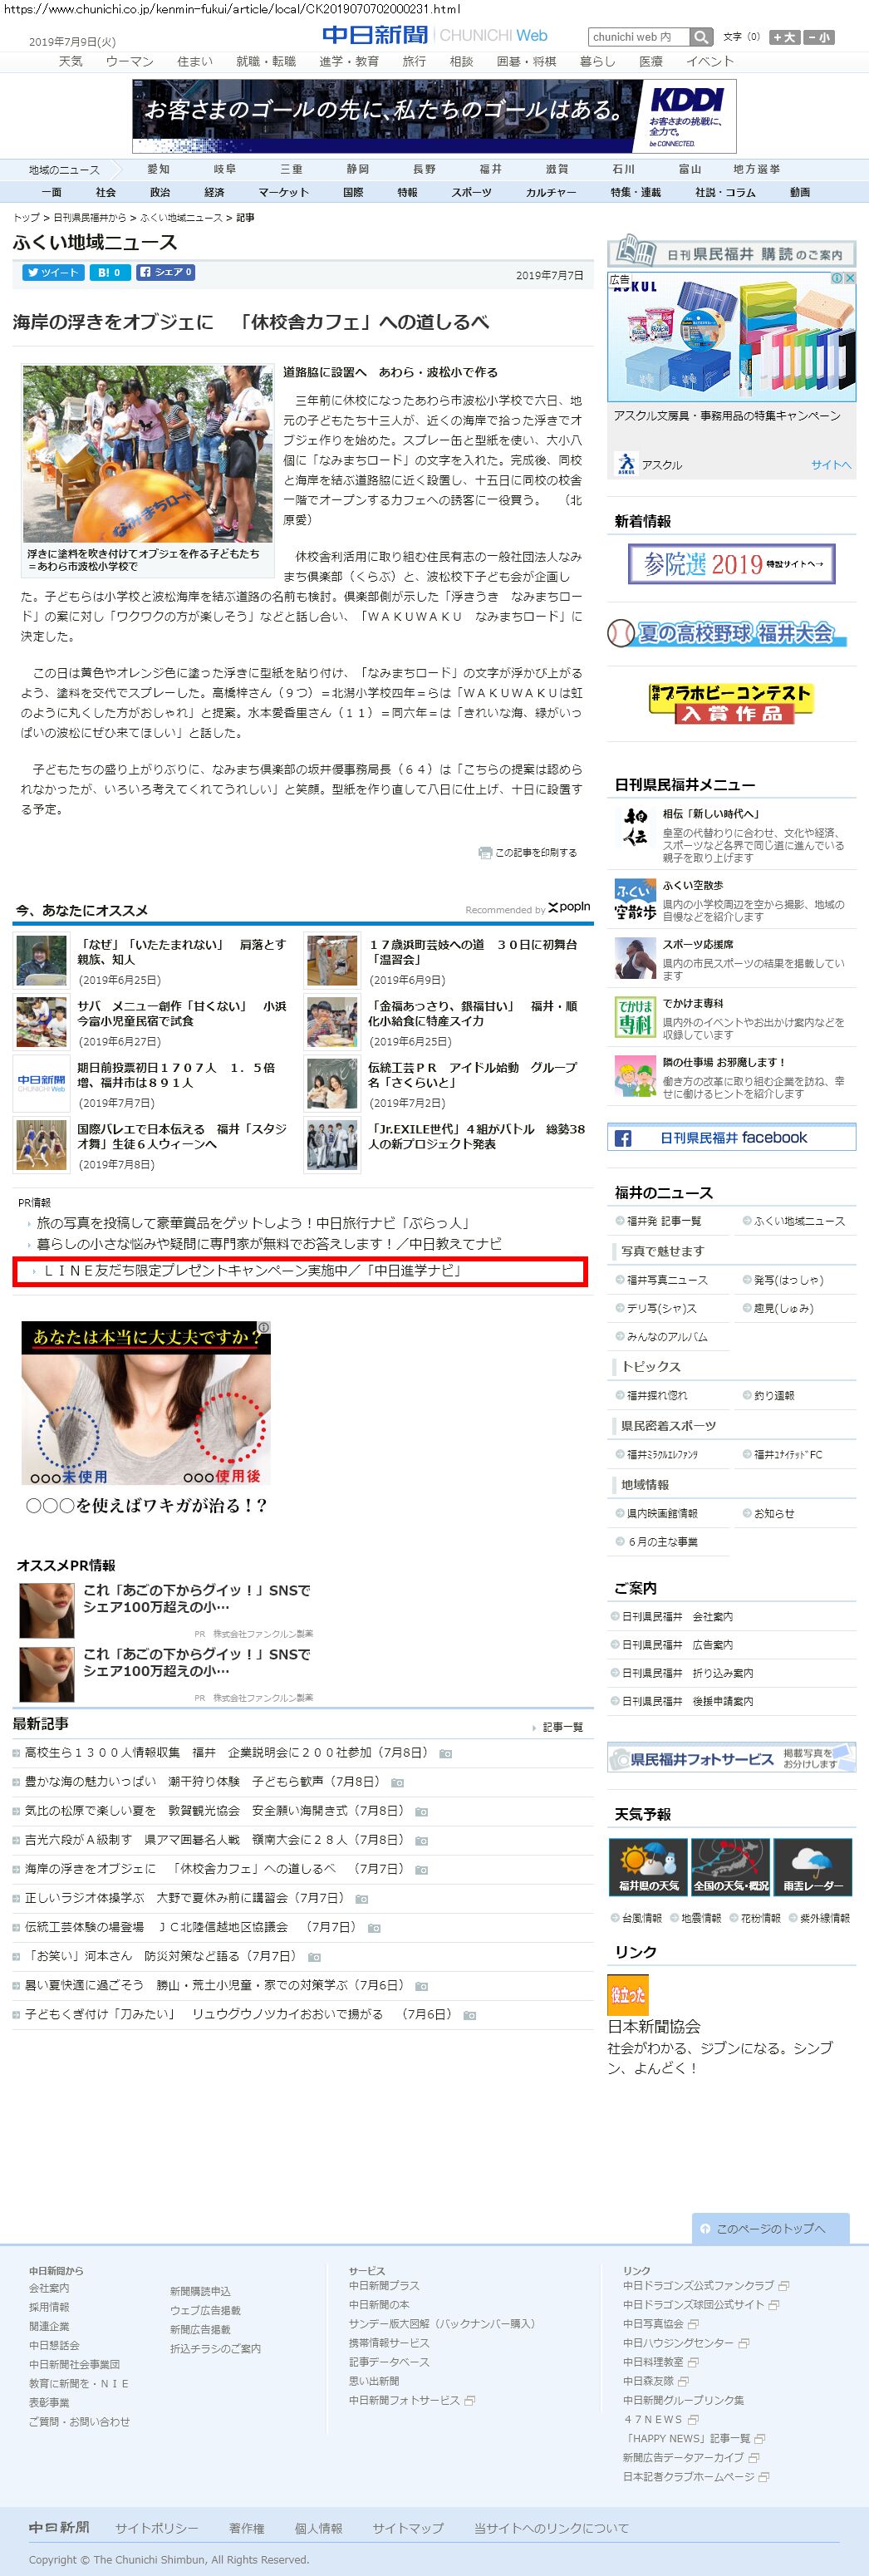
Task: Jump to top with このページのトップへ
Action: 770,2228
